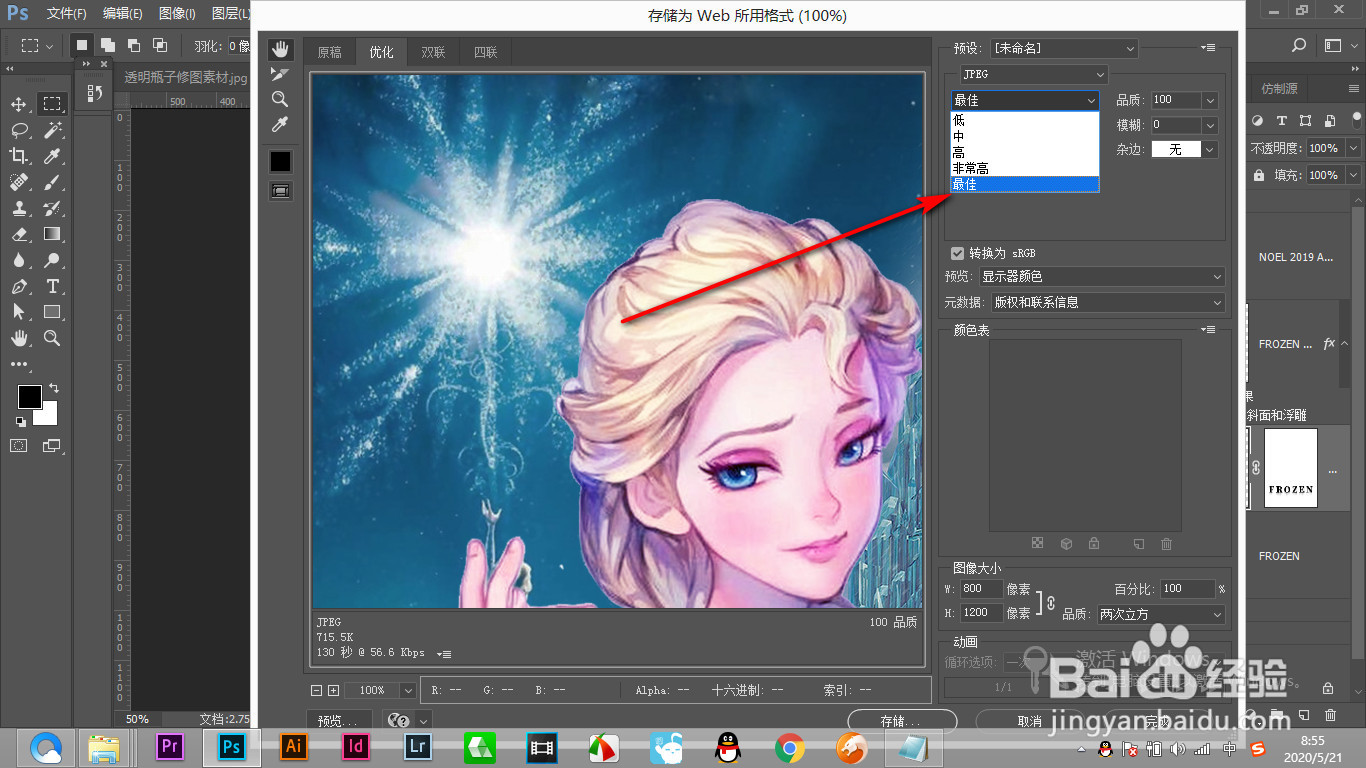Select Intersect with Selection mode
The width and height of the screenshot is (1366, 768).
tap(159, 45)
